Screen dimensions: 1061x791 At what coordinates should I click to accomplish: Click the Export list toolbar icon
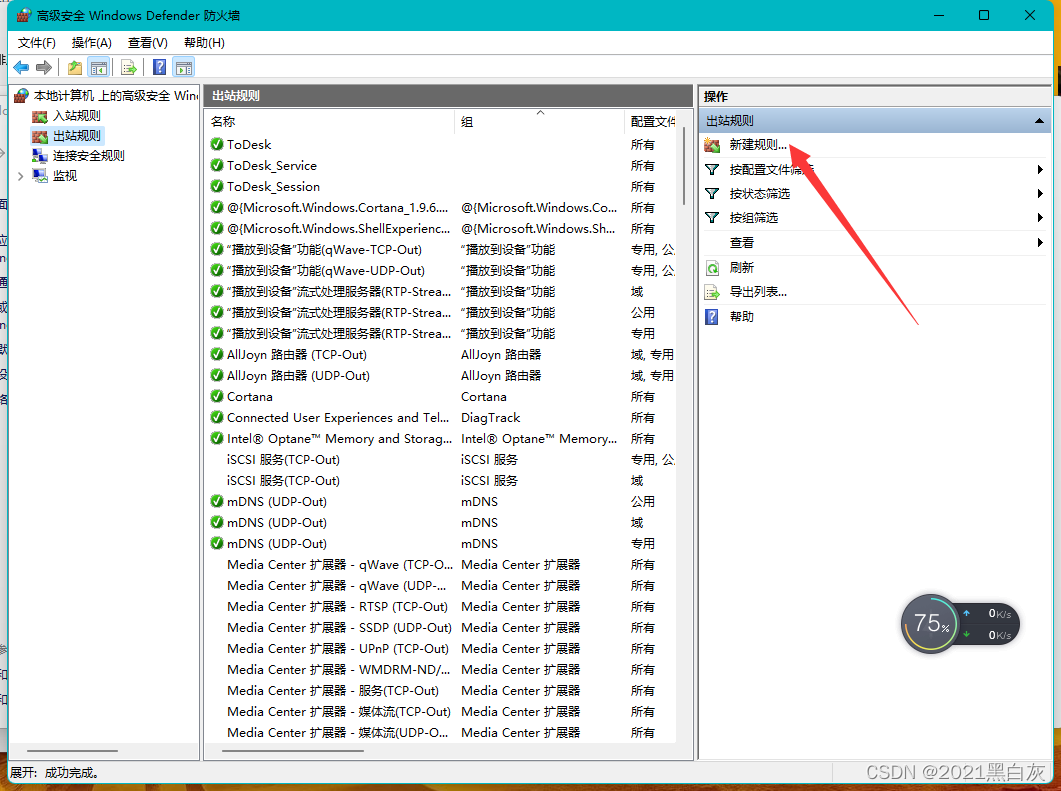(129, 68)
